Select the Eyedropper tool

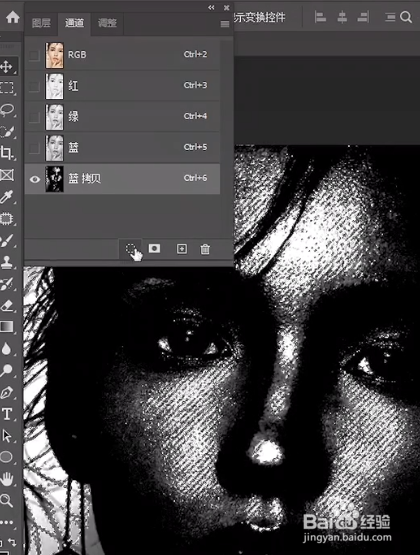click(x=6, y=197)
